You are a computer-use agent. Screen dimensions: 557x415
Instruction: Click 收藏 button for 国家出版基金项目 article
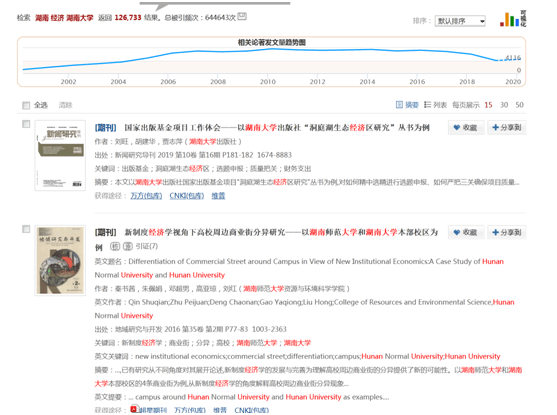[x=466, y=128]
